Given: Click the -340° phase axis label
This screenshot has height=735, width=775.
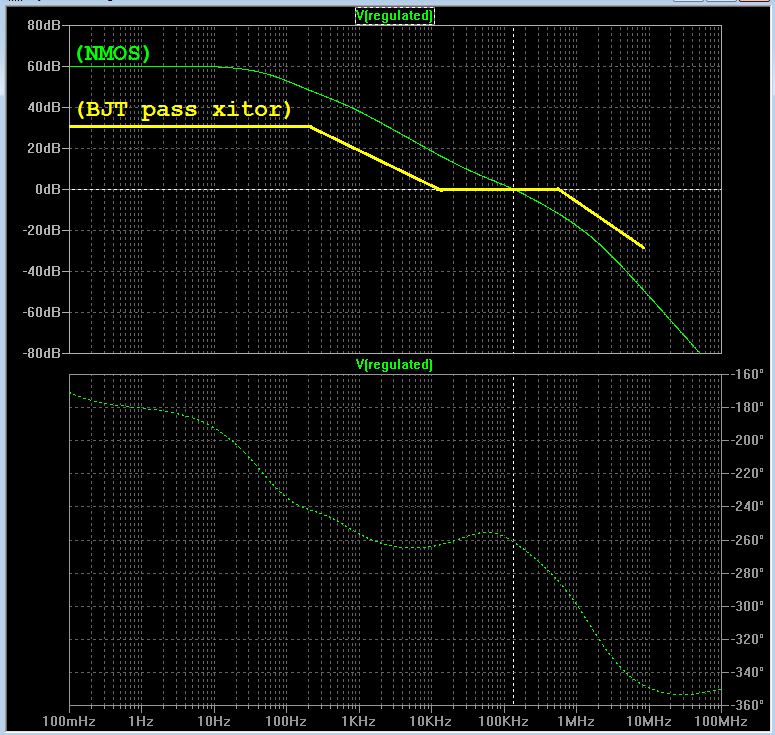Looking at the screenshot, I should point(747,672).
